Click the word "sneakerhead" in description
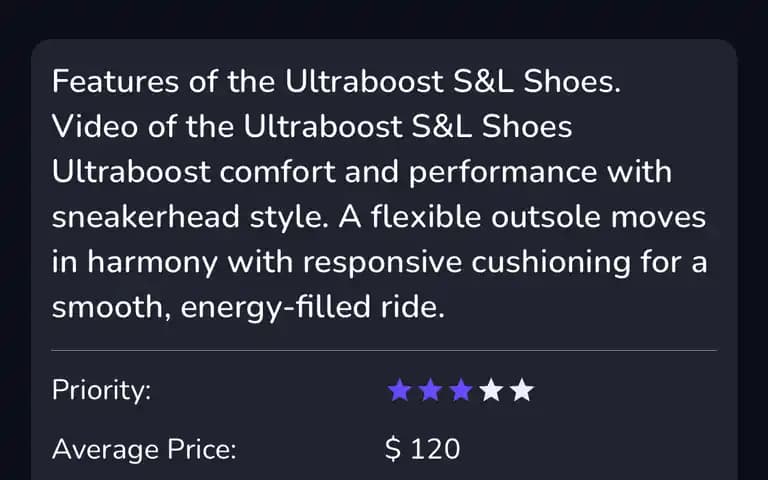The height and width of the screenshot is (480, 768). point(146,216)
